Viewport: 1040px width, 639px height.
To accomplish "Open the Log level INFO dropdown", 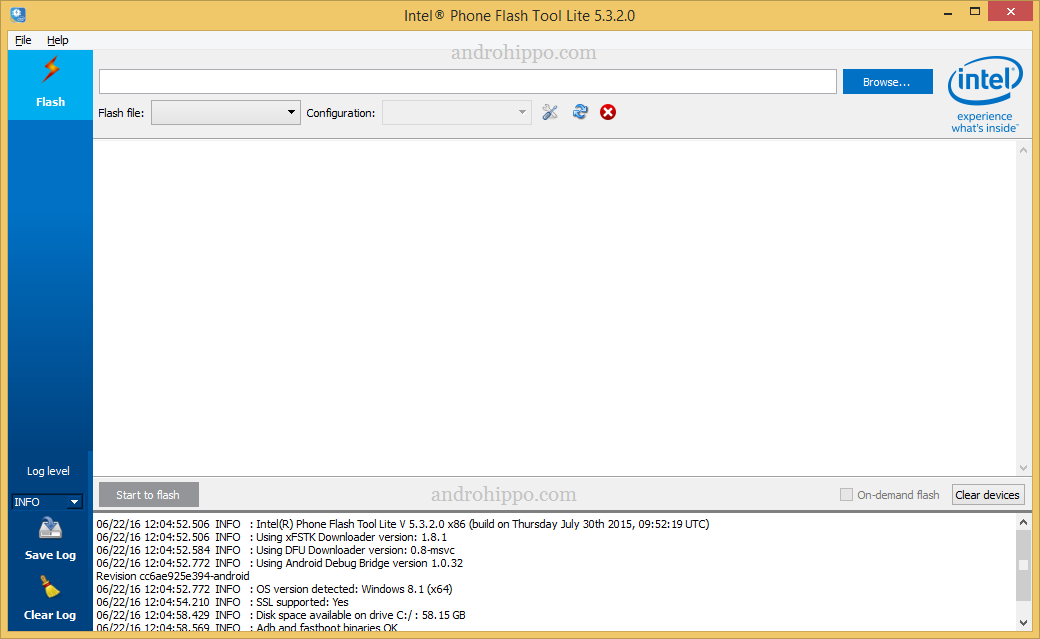I will [x=46, y=502].
